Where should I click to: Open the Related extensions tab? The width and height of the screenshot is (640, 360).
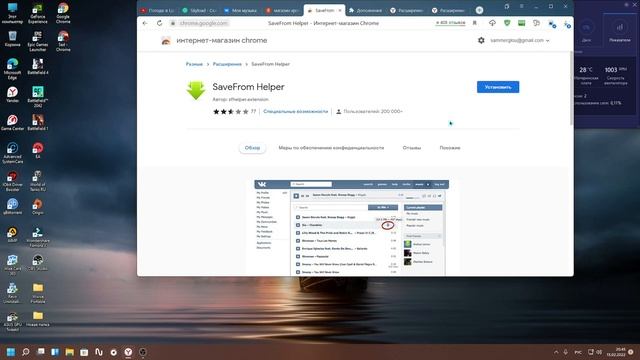click(450, 148)
